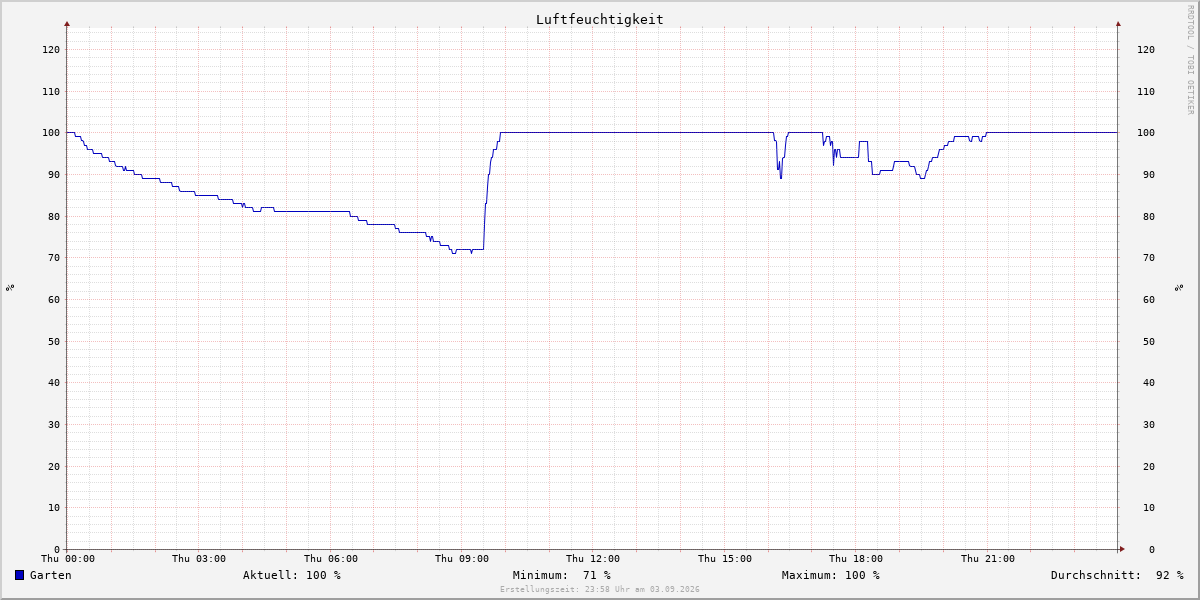
Task: Click the Thu 00:00 time axis label
Action: tap(68, 558)
